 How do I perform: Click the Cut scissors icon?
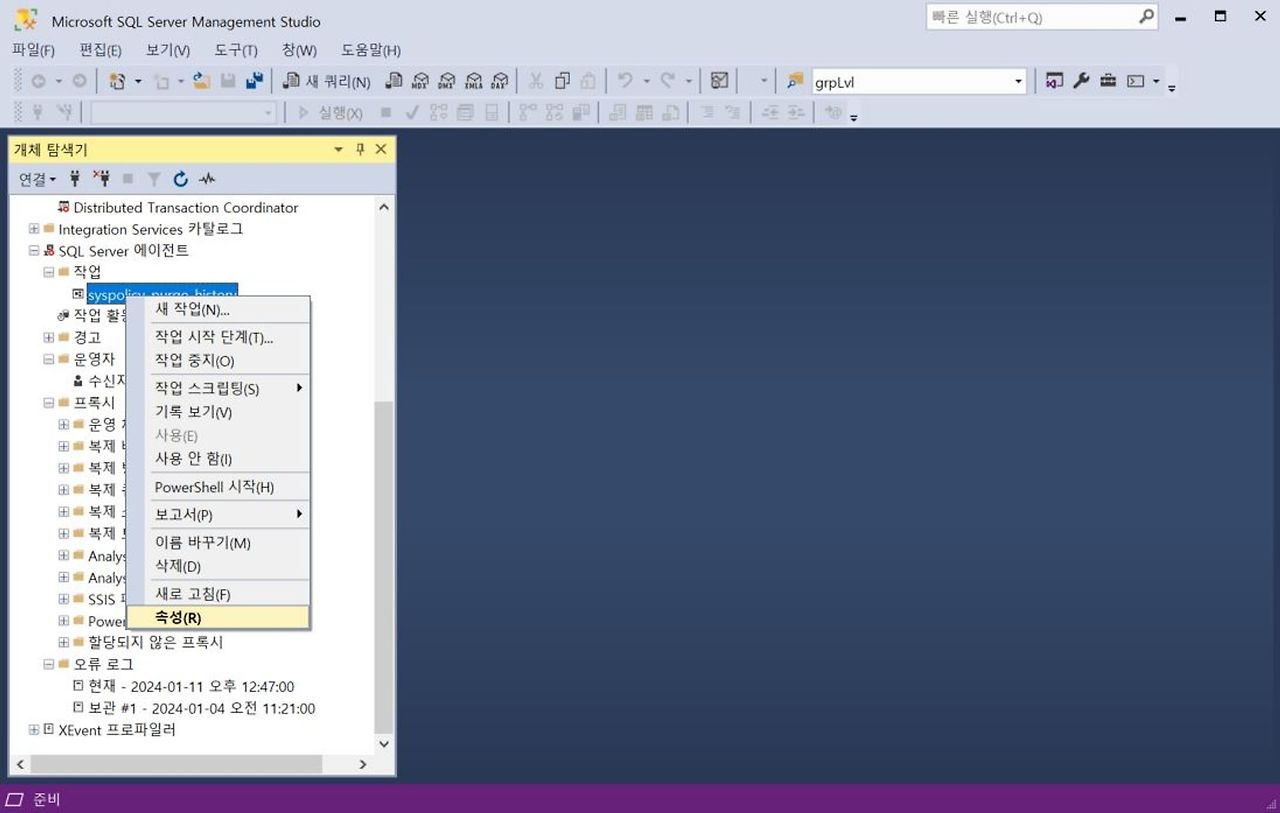tap(536, 81)
